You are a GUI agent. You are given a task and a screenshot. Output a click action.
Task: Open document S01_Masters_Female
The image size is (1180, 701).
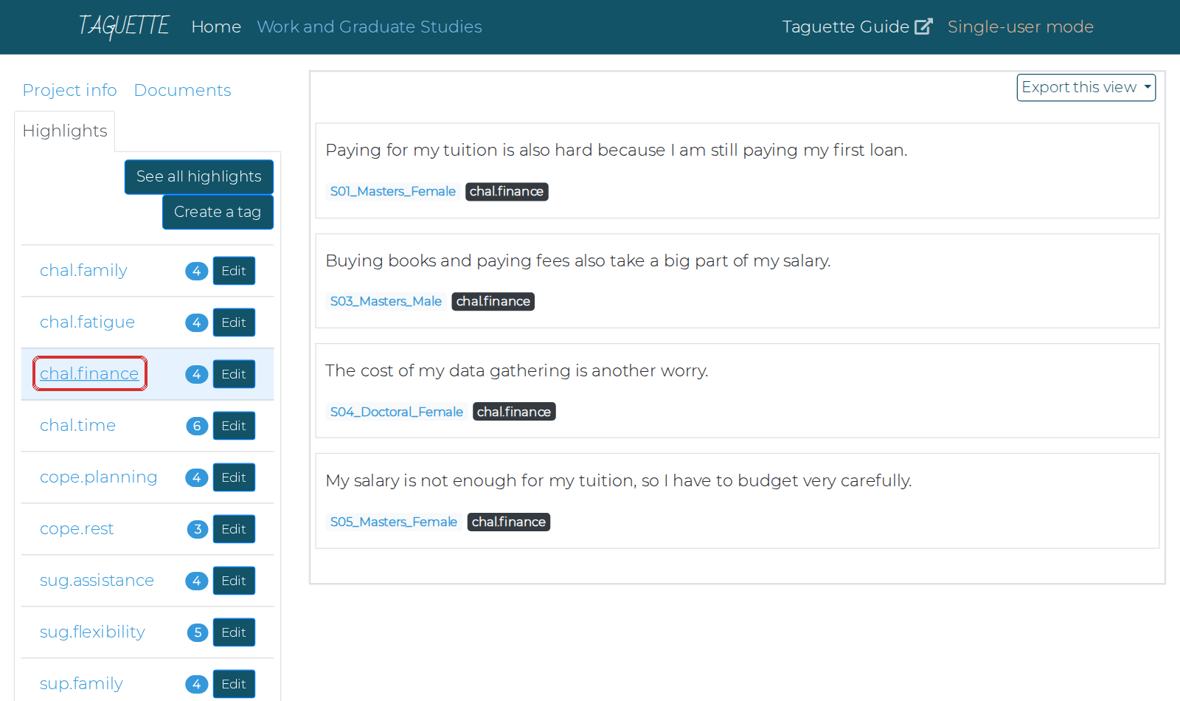click(x=393, y=191)
